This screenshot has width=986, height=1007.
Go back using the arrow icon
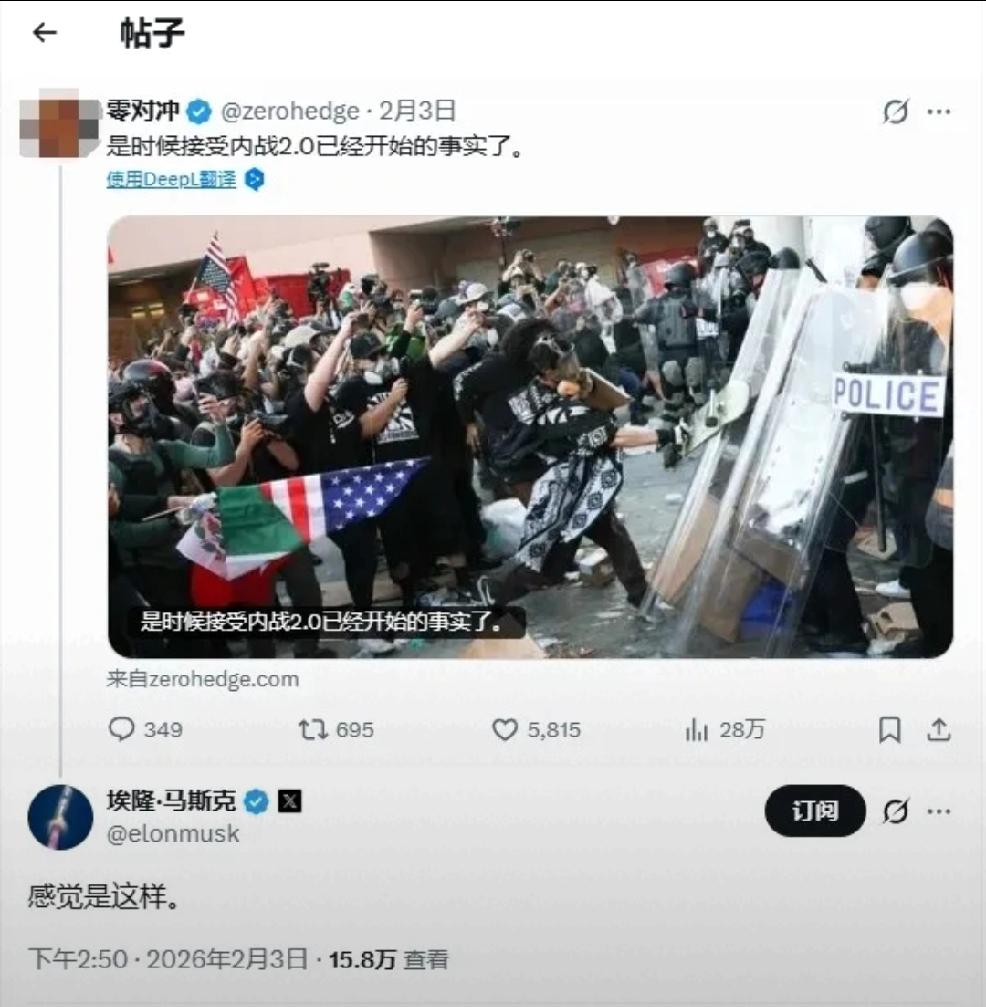[x=45, y=32]
